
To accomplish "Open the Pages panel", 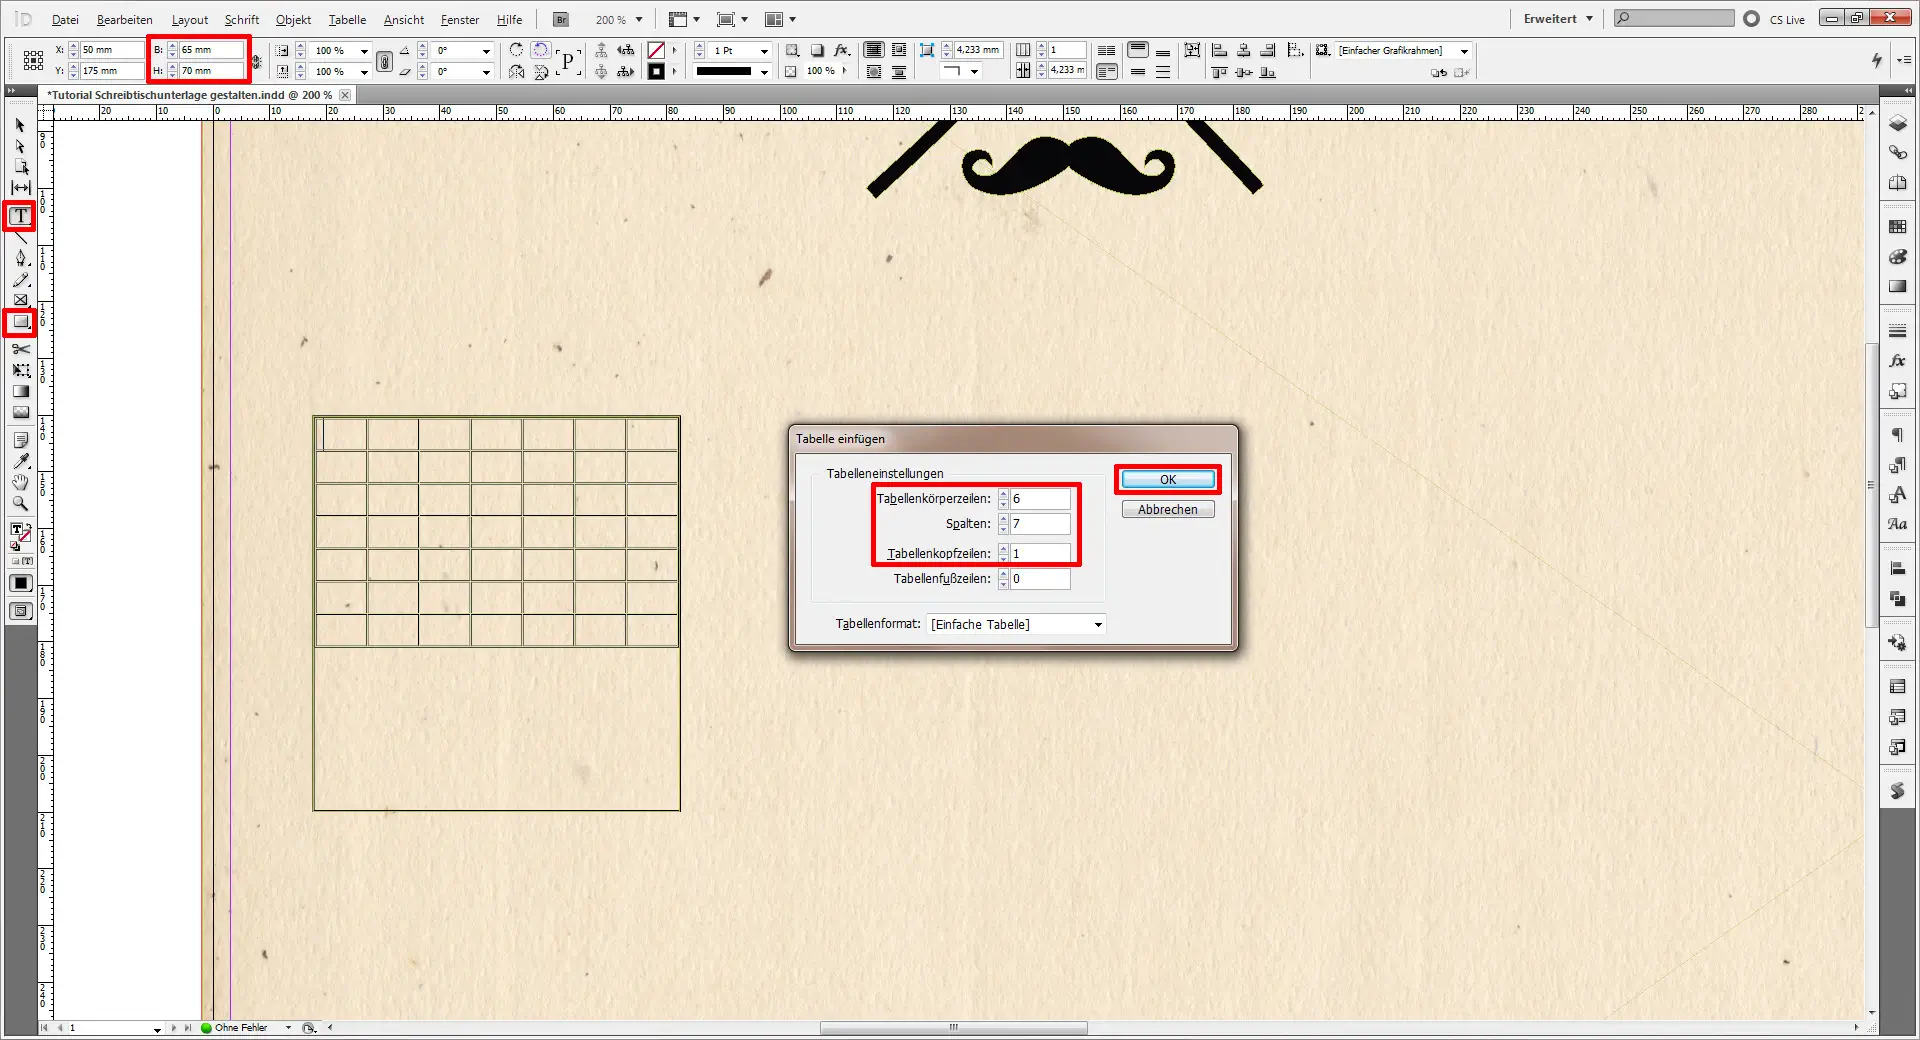I will [1897, 184].
